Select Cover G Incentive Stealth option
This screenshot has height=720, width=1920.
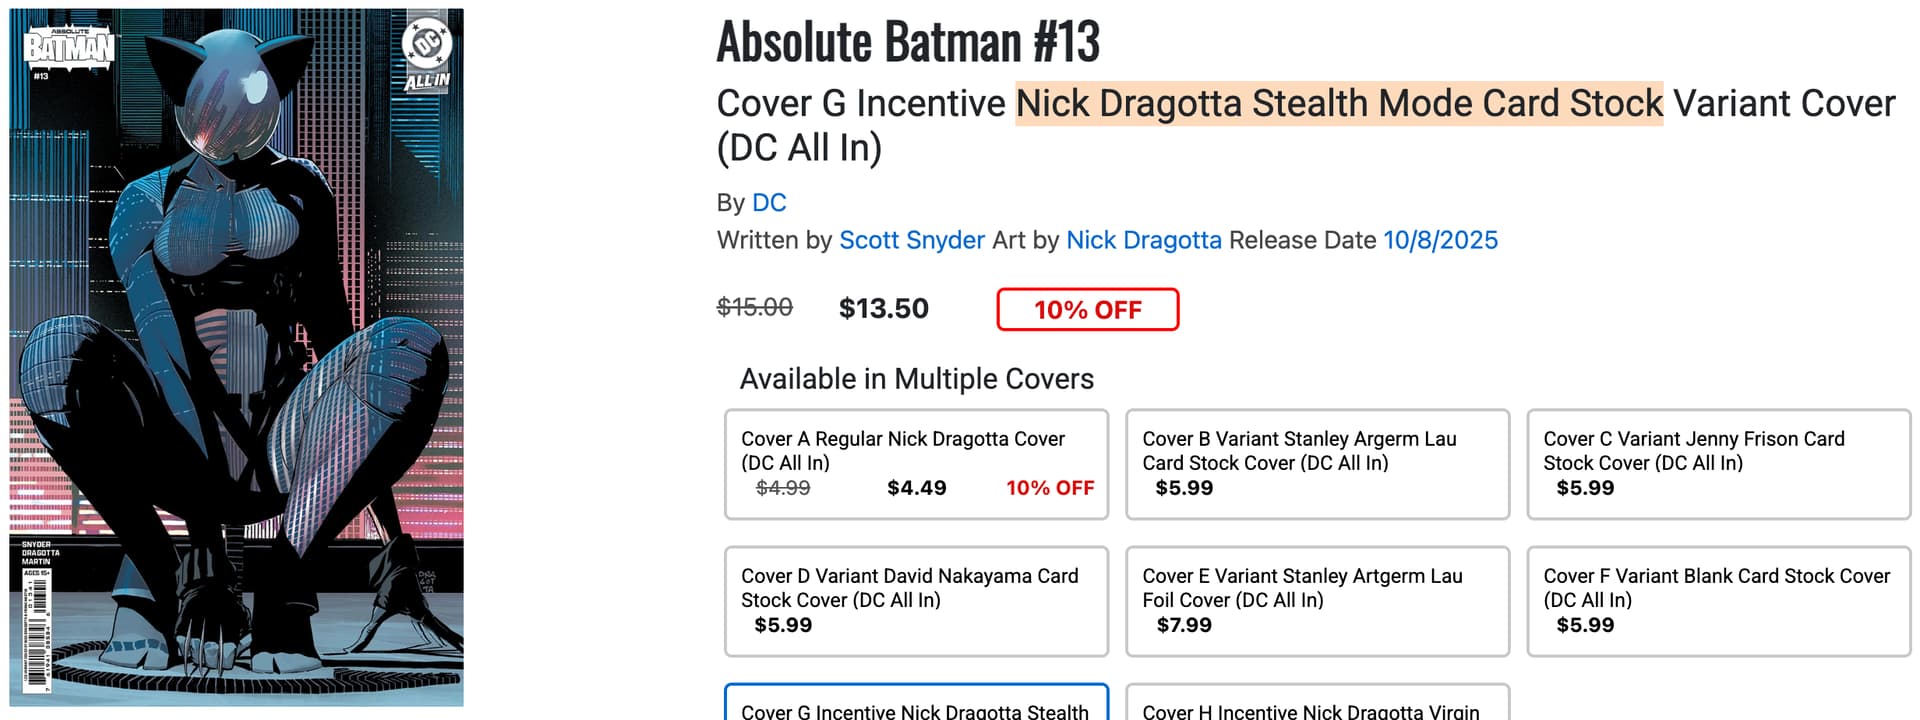point(916,705)
